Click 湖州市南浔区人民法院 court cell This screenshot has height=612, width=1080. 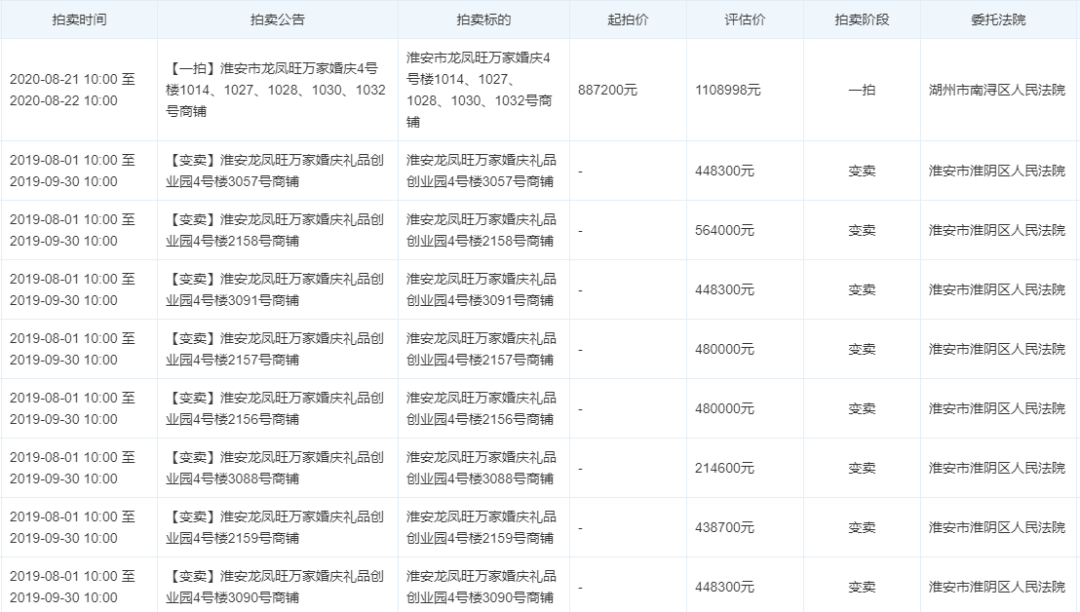click(997, 90)
